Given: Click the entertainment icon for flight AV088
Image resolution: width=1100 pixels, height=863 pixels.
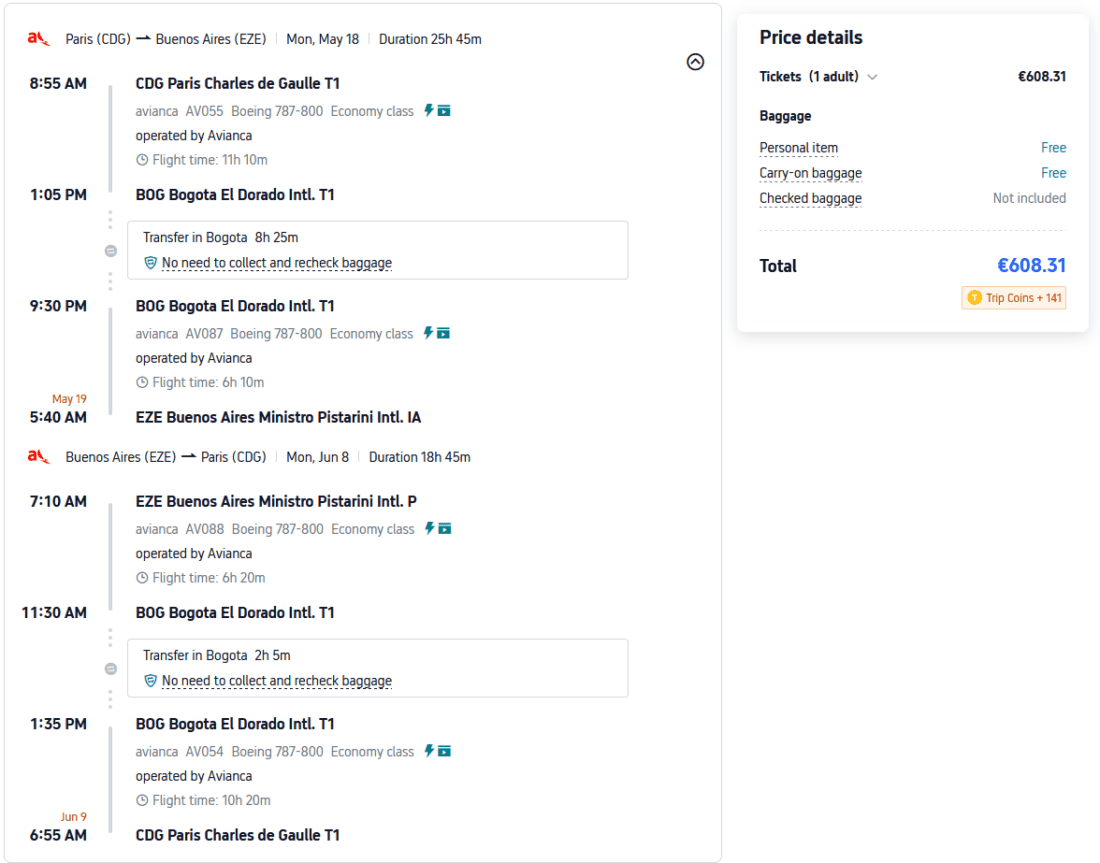Looking at the screenshot, I should click(x=445, y=529).
